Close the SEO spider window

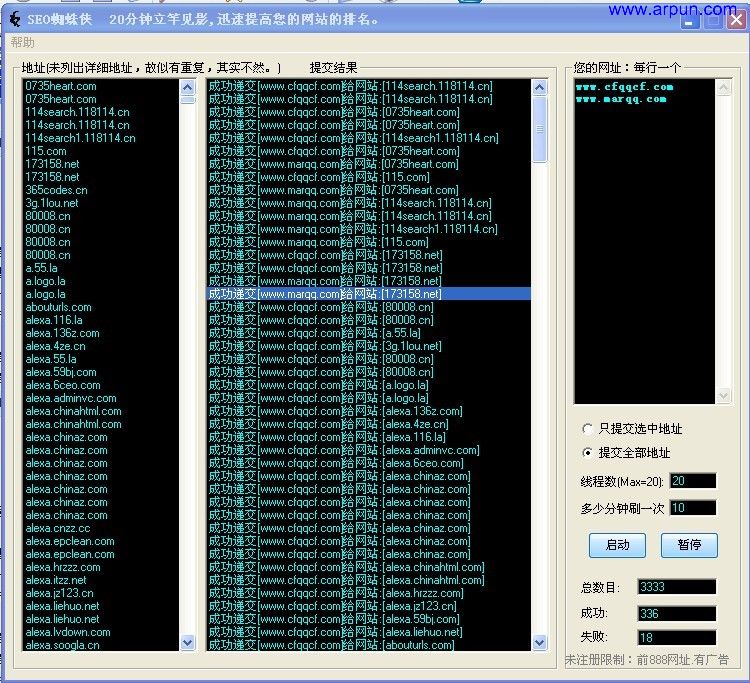[x=737, y=20]
